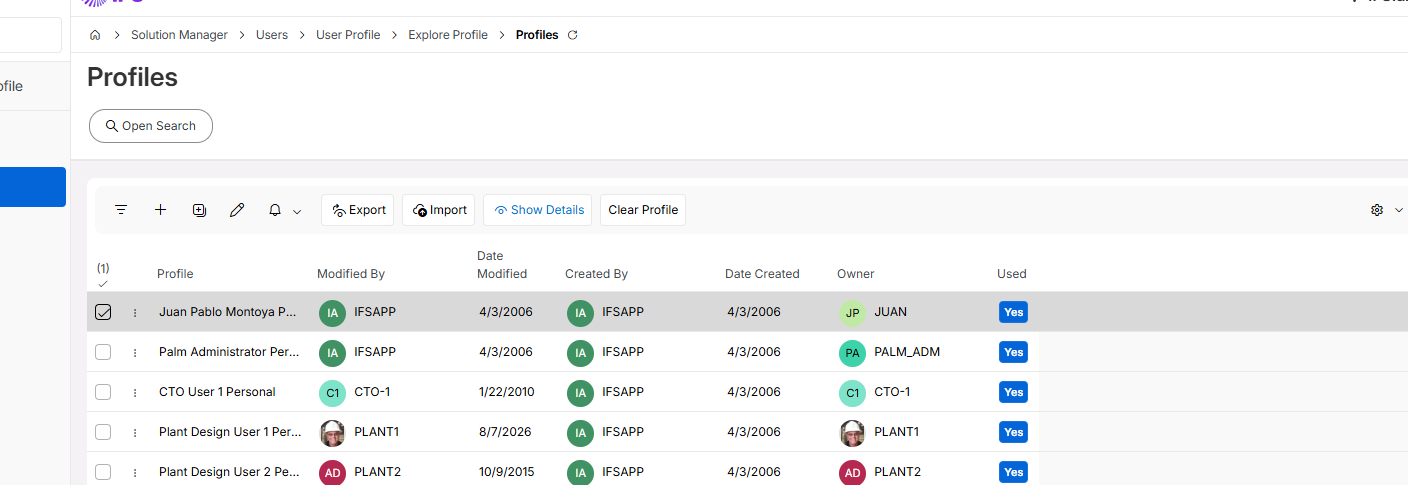Click the left sidebar search input box

[x=31, y=35]
